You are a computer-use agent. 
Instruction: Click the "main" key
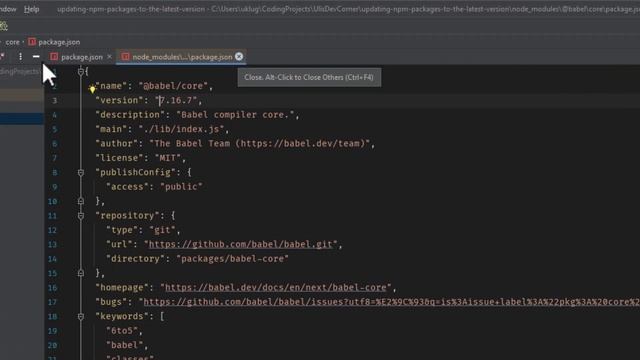(111, 129)
